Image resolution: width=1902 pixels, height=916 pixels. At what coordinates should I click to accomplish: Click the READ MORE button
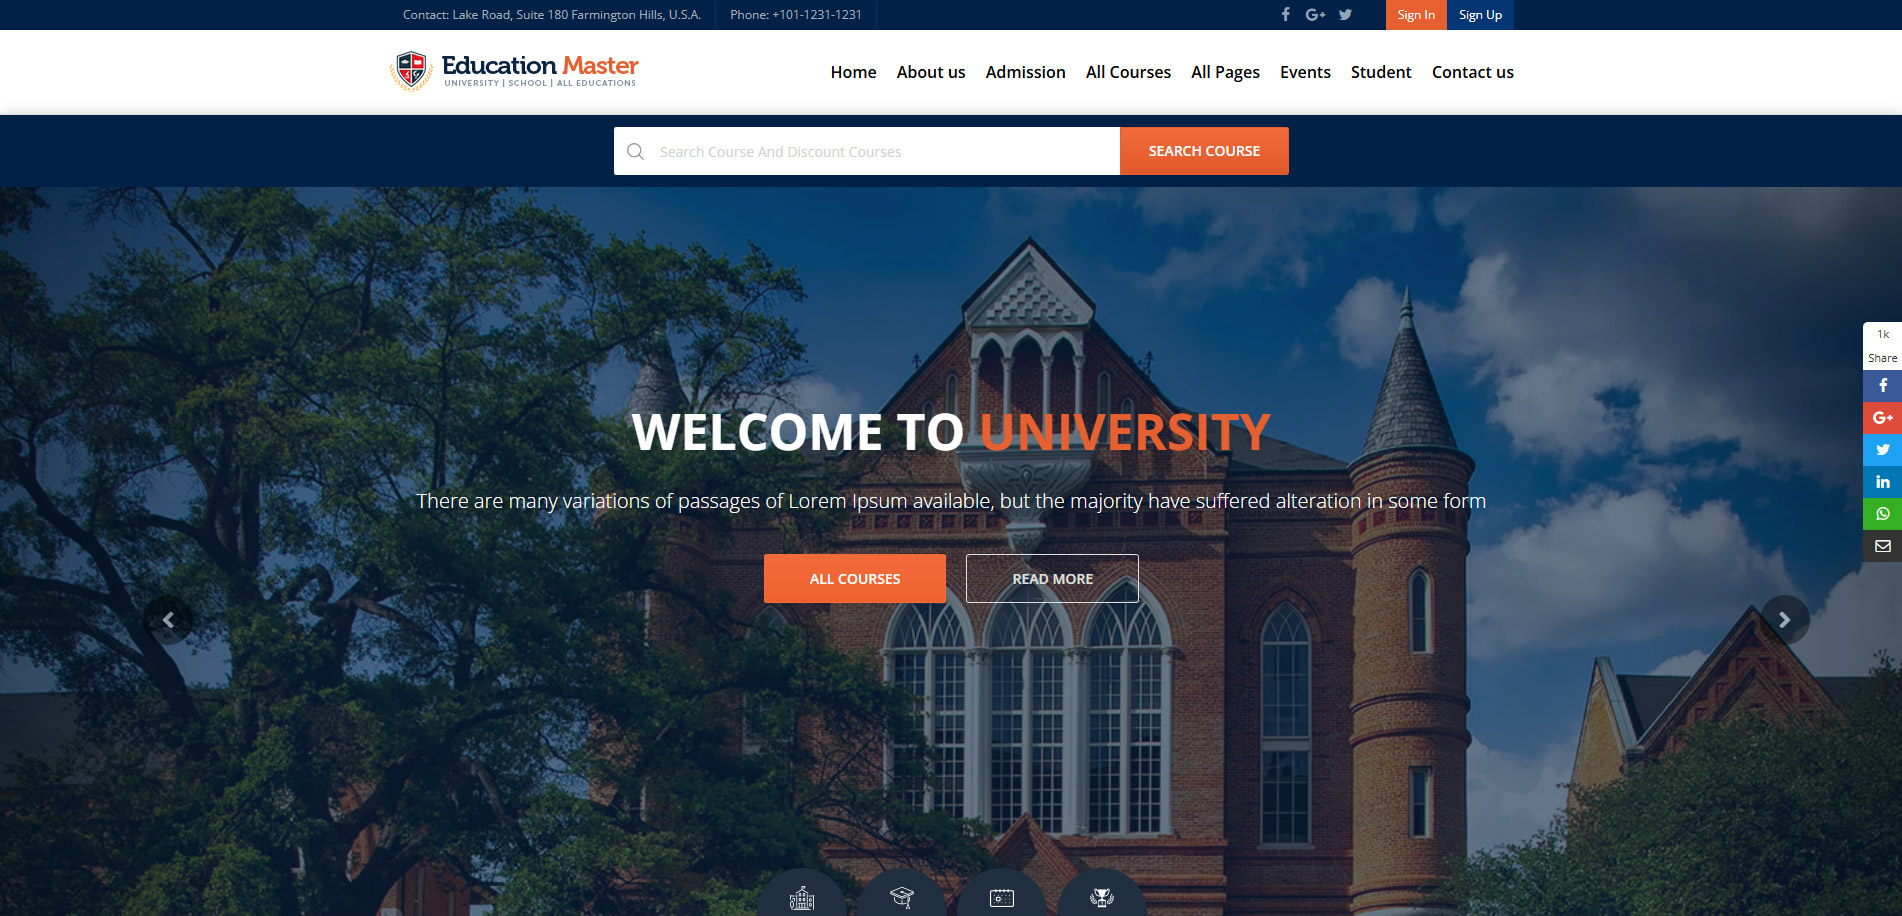(1052, 579)
